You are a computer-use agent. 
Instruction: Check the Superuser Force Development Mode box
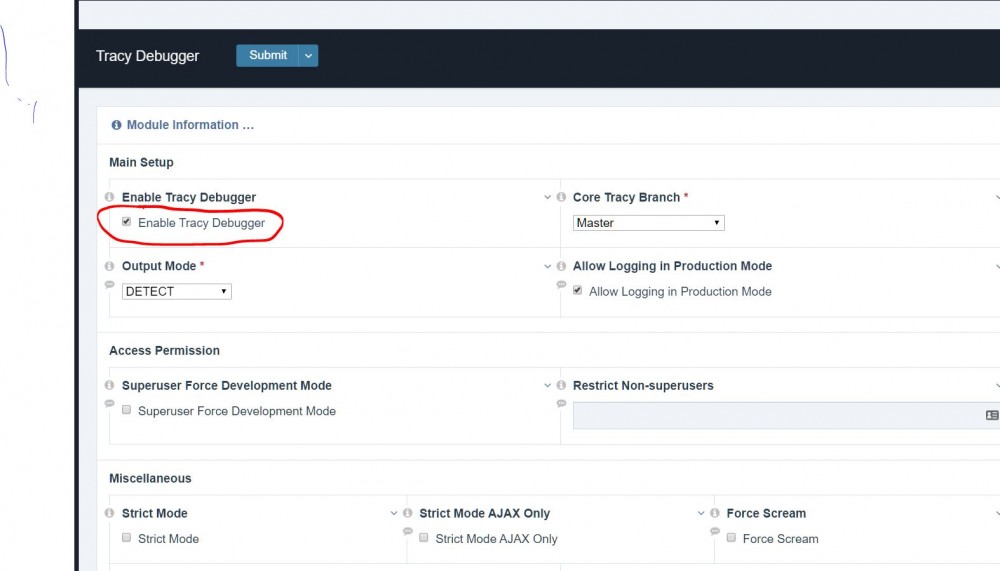tap(127, 410)
